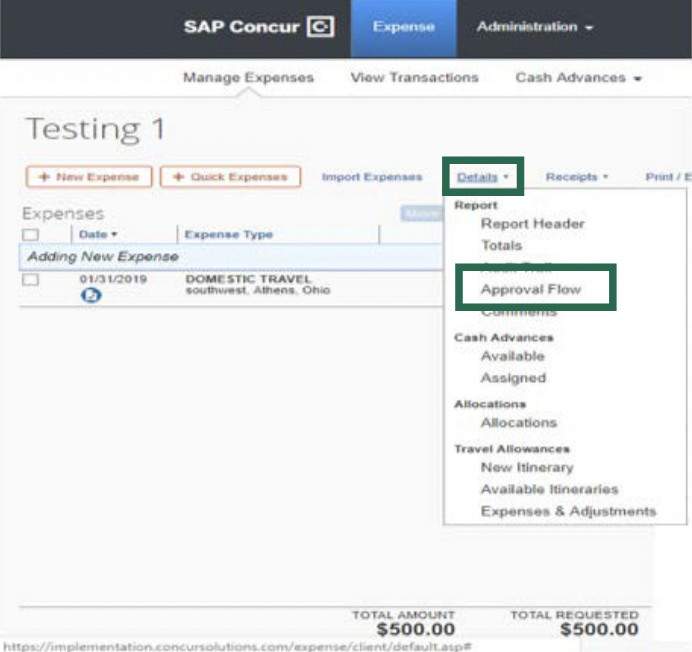Open the Manage Expenses tab
692x652 pixels.
[248, 77]
